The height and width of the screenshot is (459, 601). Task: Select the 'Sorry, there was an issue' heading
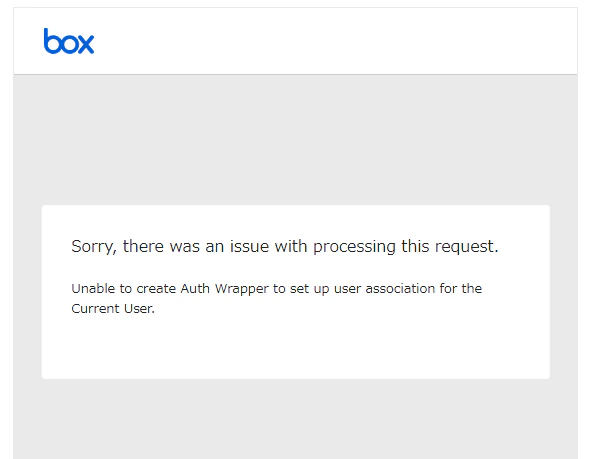point(285,246)
